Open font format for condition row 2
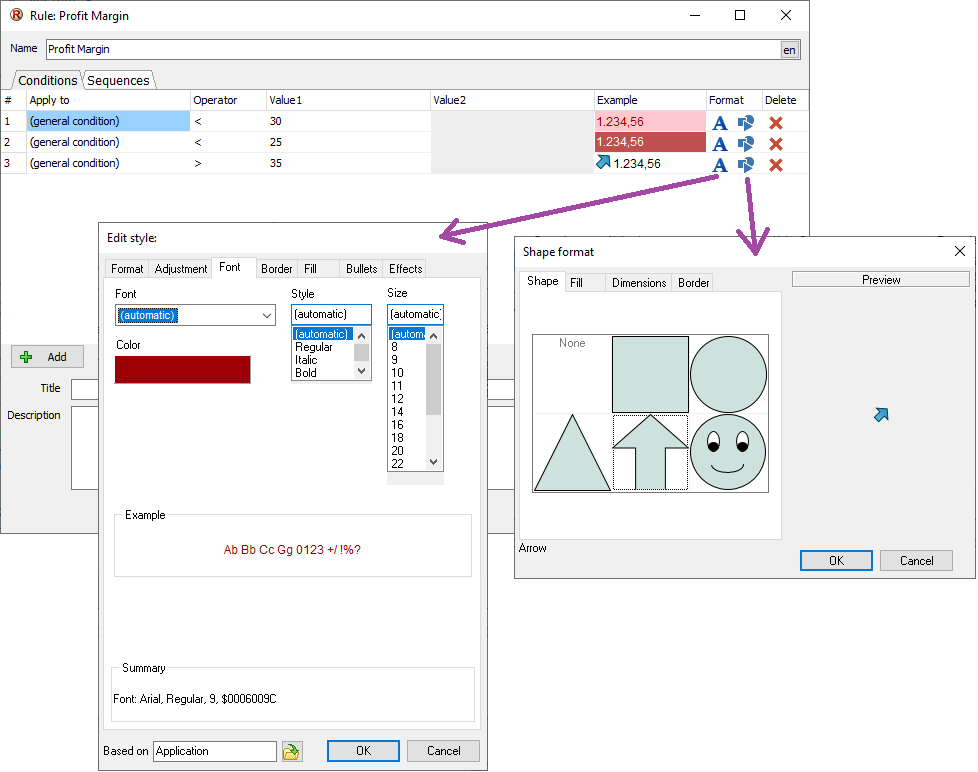 coord(720,144)
